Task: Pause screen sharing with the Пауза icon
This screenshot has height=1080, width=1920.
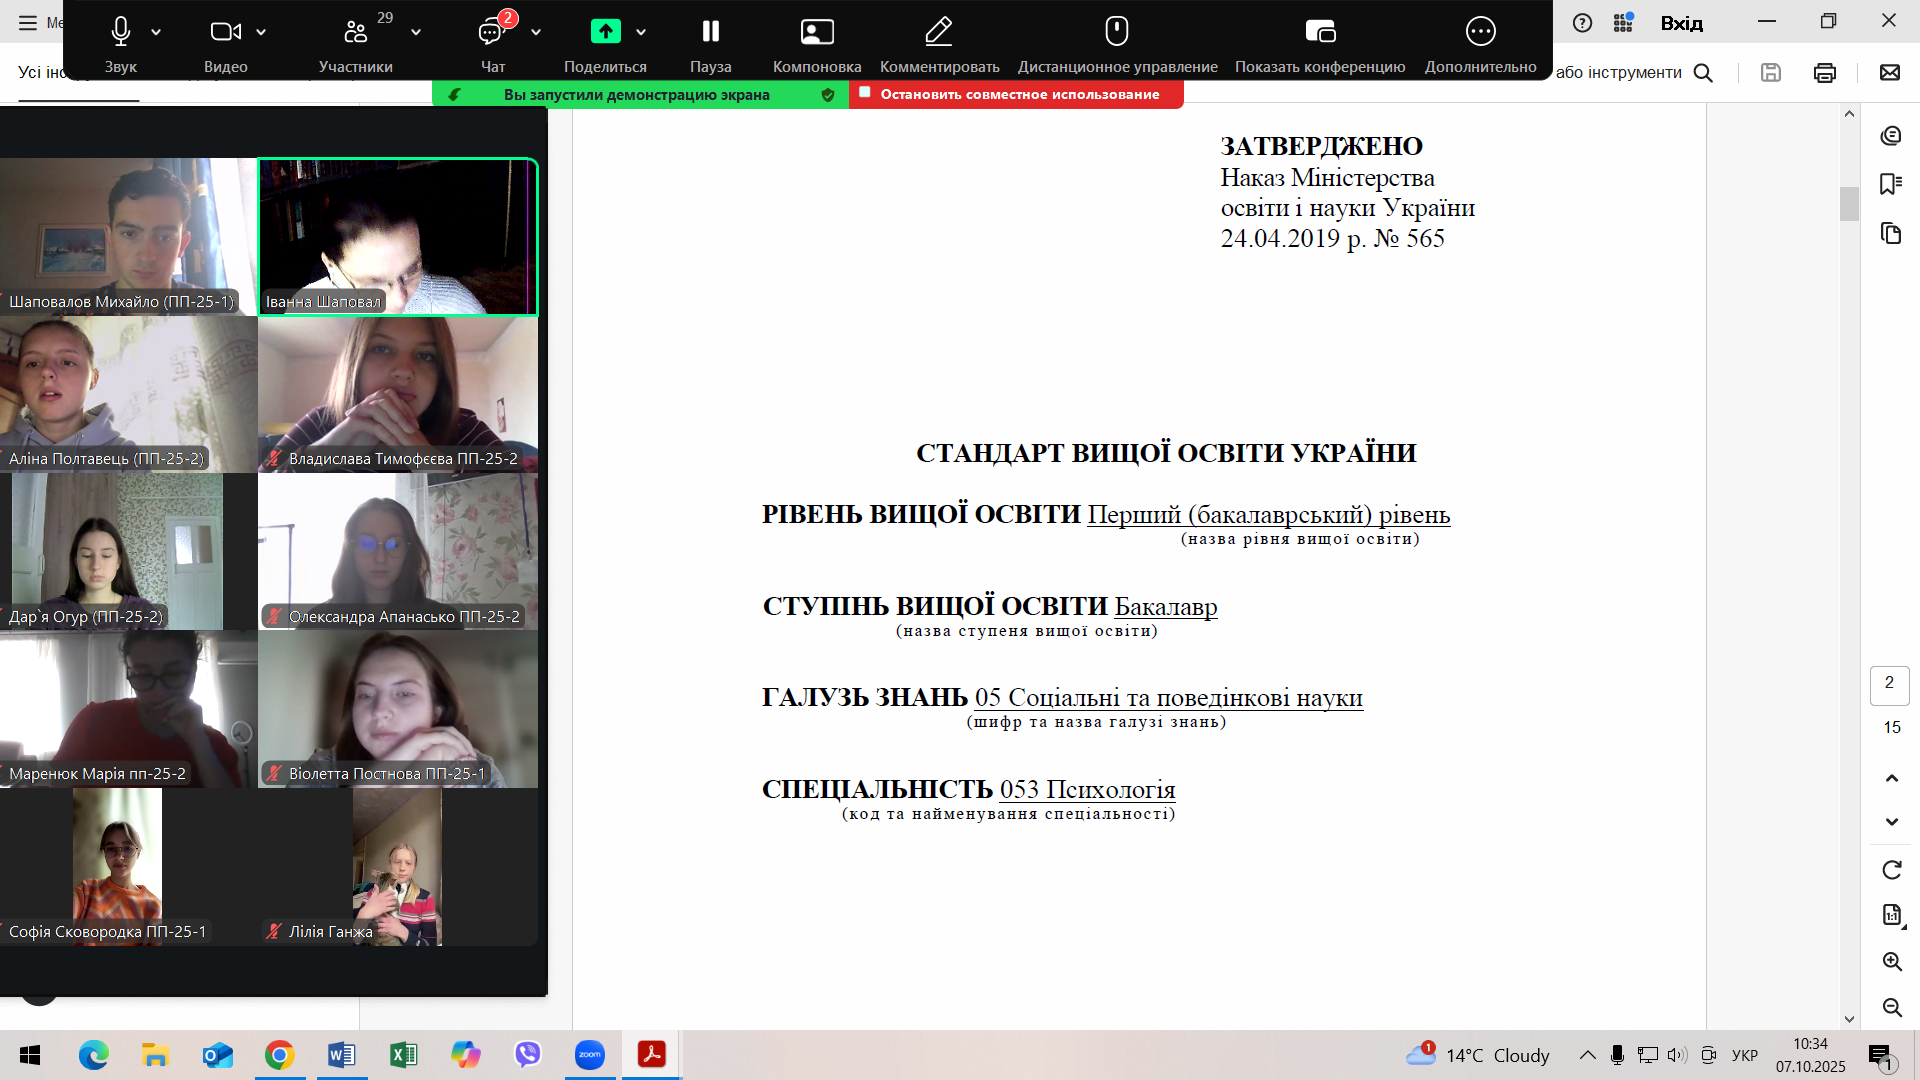Action: click(x=710, y=32)
